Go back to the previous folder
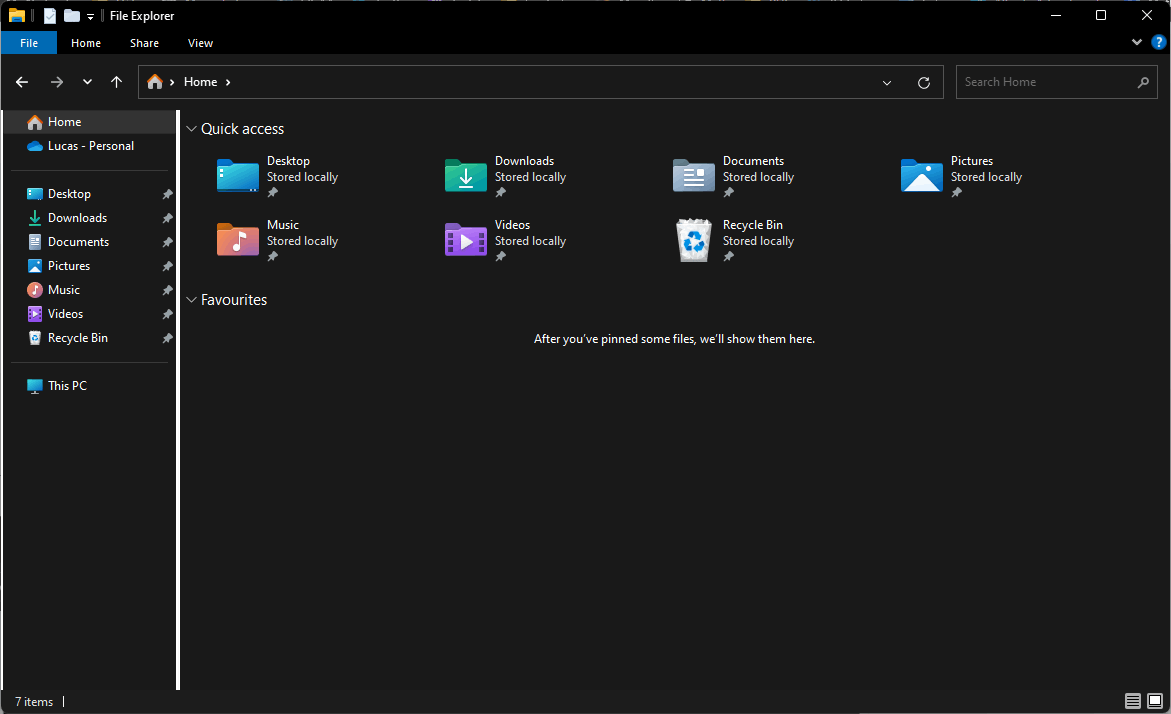Image resolution: width=1171 pixels, height=714 pixels. (x=21, y=82)
